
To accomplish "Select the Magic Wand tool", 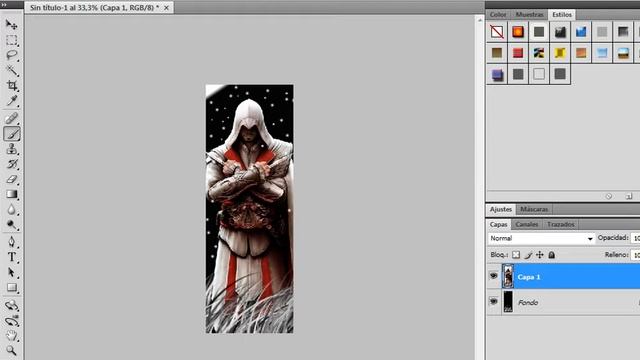I will click(x=11, y=70).
